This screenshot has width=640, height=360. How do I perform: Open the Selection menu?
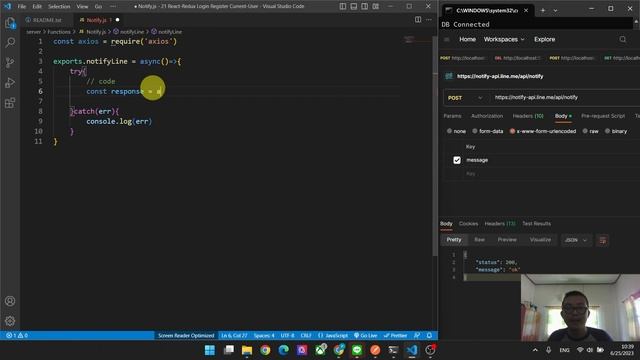(59, 7)
